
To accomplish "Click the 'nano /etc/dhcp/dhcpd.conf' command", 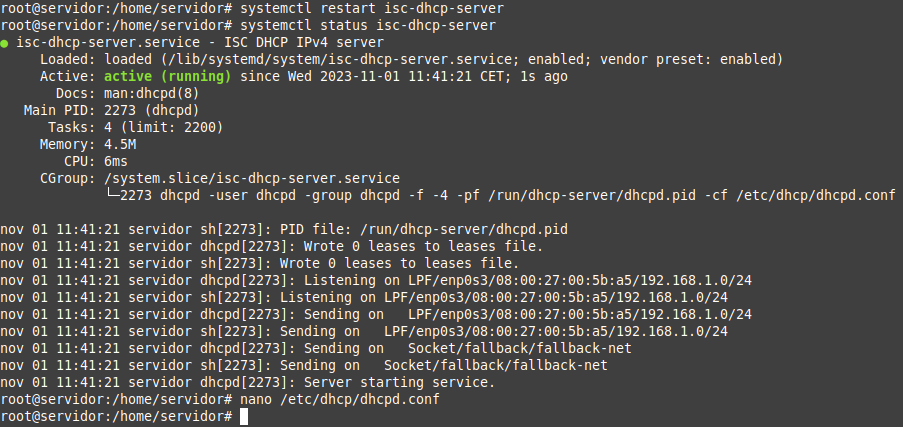I will (x=340, y=399).
